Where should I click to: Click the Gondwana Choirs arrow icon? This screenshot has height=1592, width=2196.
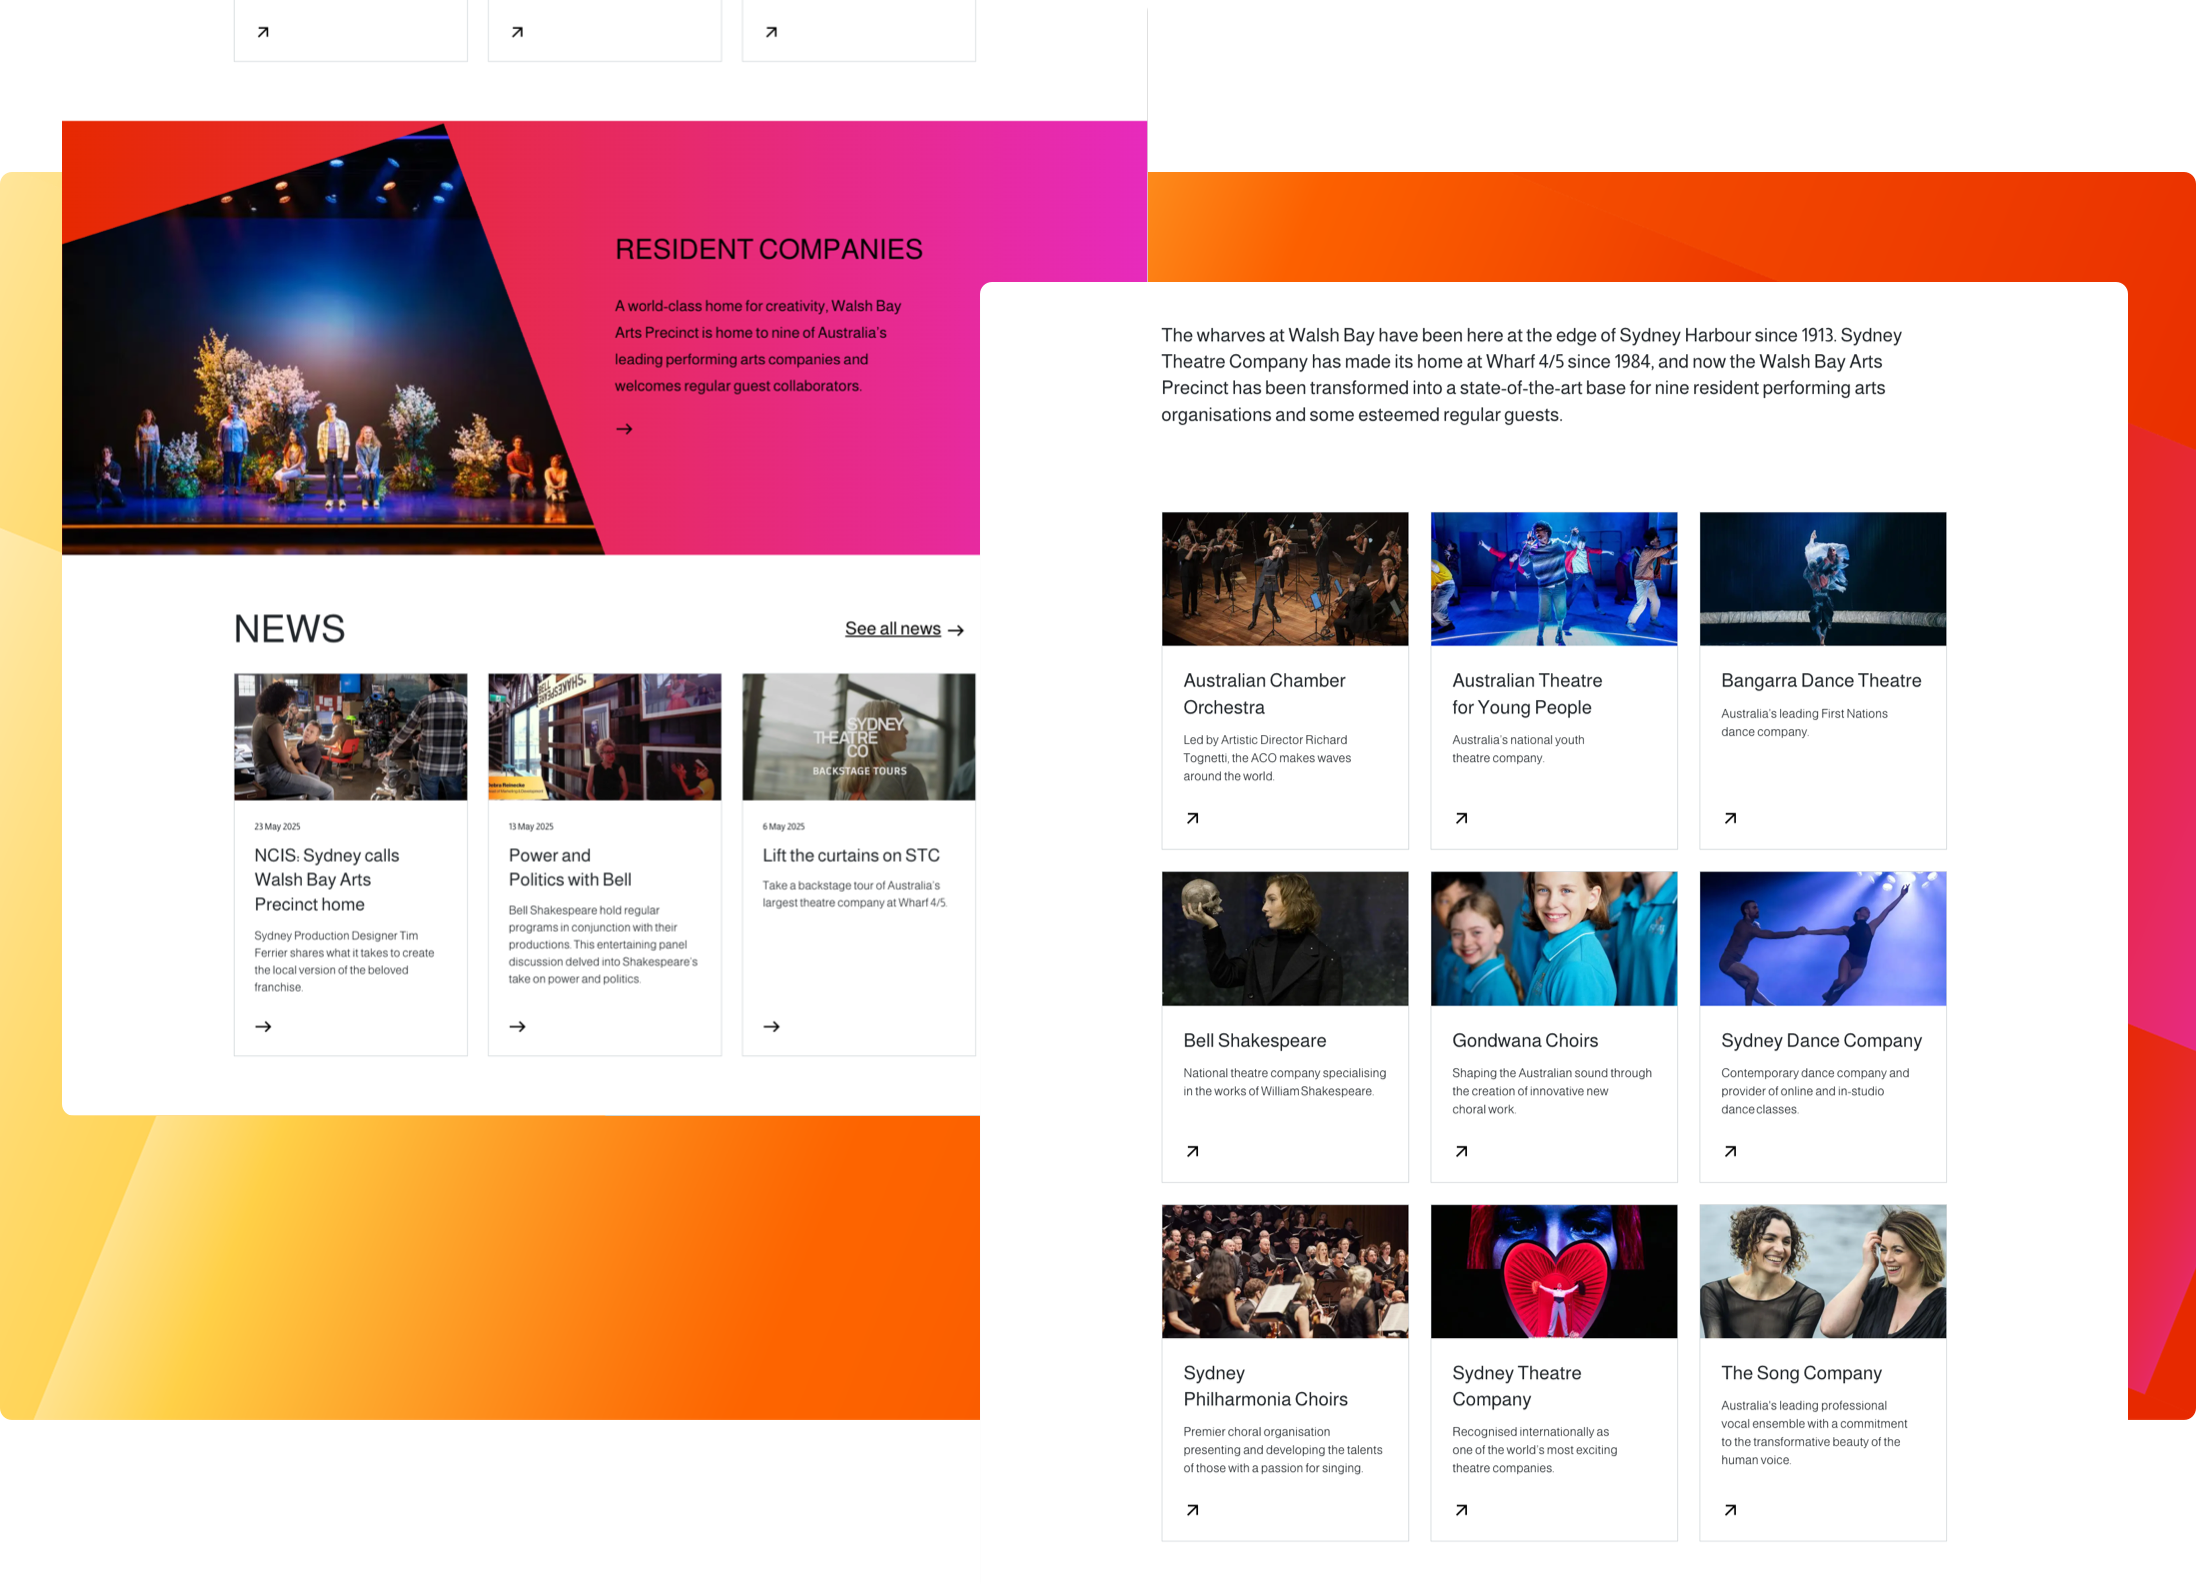pos(1460,1150)
